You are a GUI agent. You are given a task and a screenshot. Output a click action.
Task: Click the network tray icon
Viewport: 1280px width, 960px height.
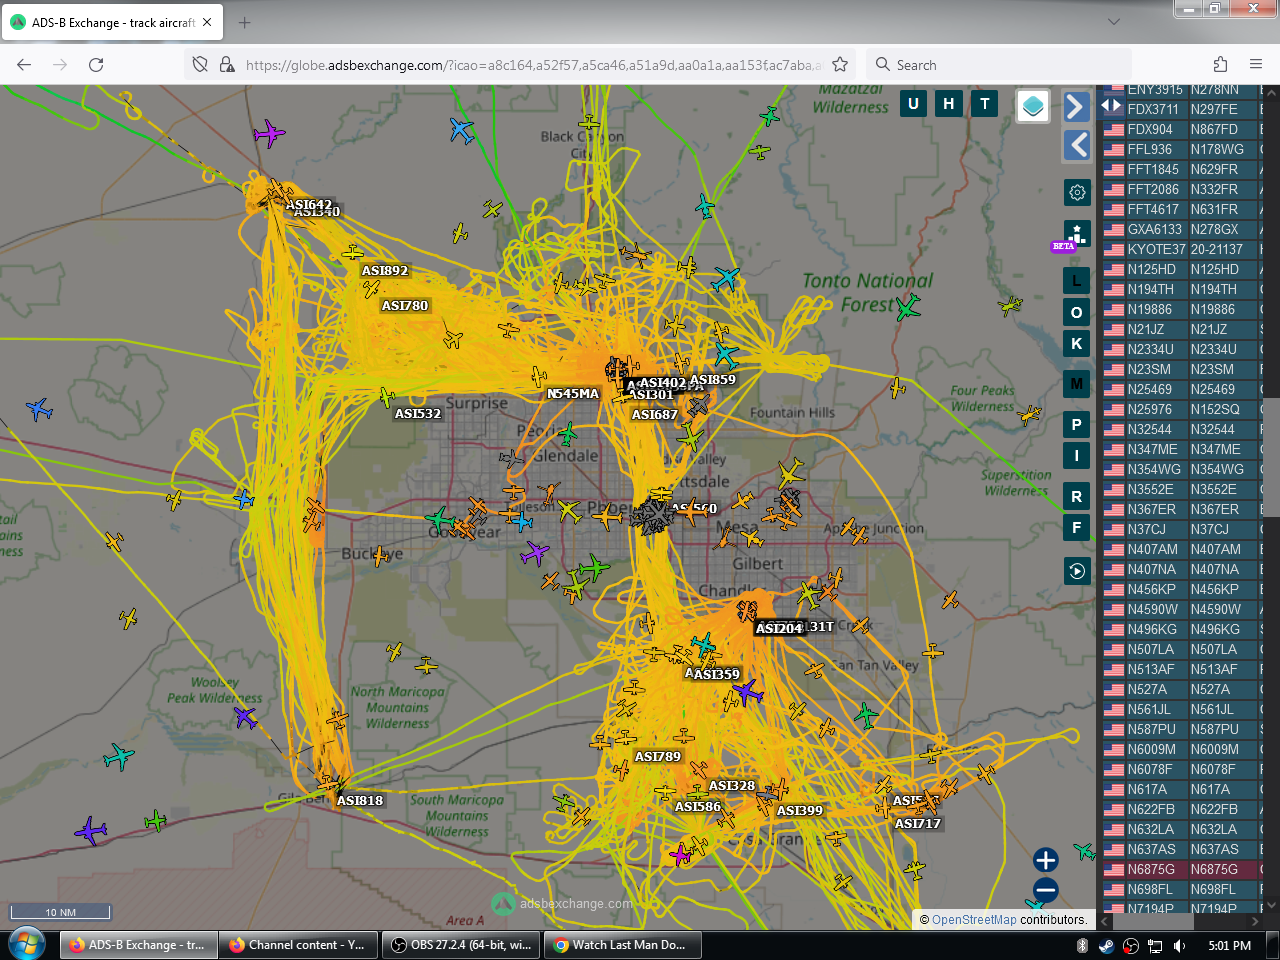pyautogui.click(x=1155, y=946)
